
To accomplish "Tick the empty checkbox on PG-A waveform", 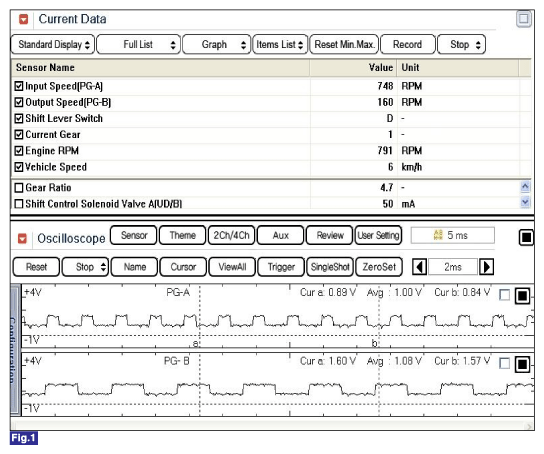I will pos(504,295).
